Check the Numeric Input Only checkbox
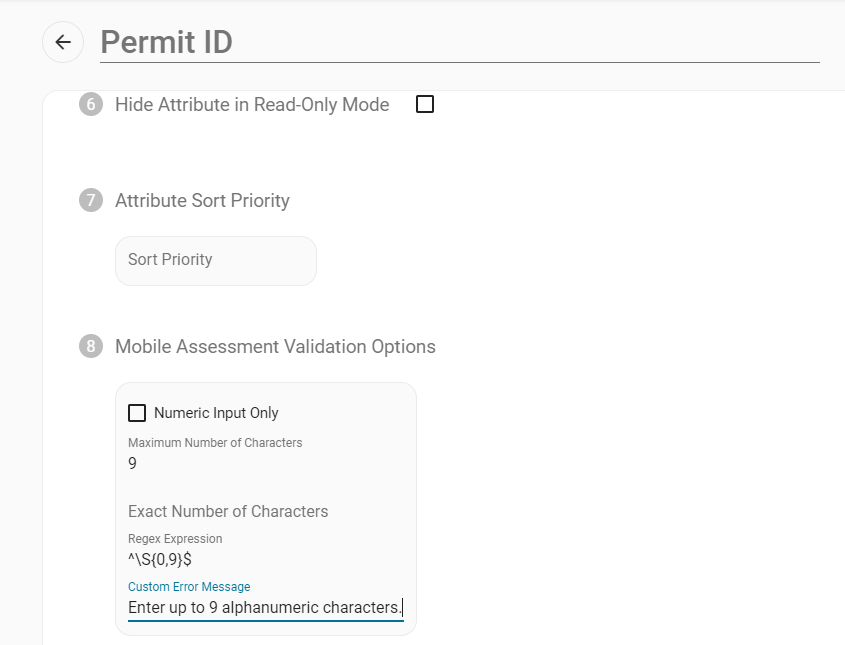Image resolution: width=845 pixels, height=645 pixels. point(137,413)
